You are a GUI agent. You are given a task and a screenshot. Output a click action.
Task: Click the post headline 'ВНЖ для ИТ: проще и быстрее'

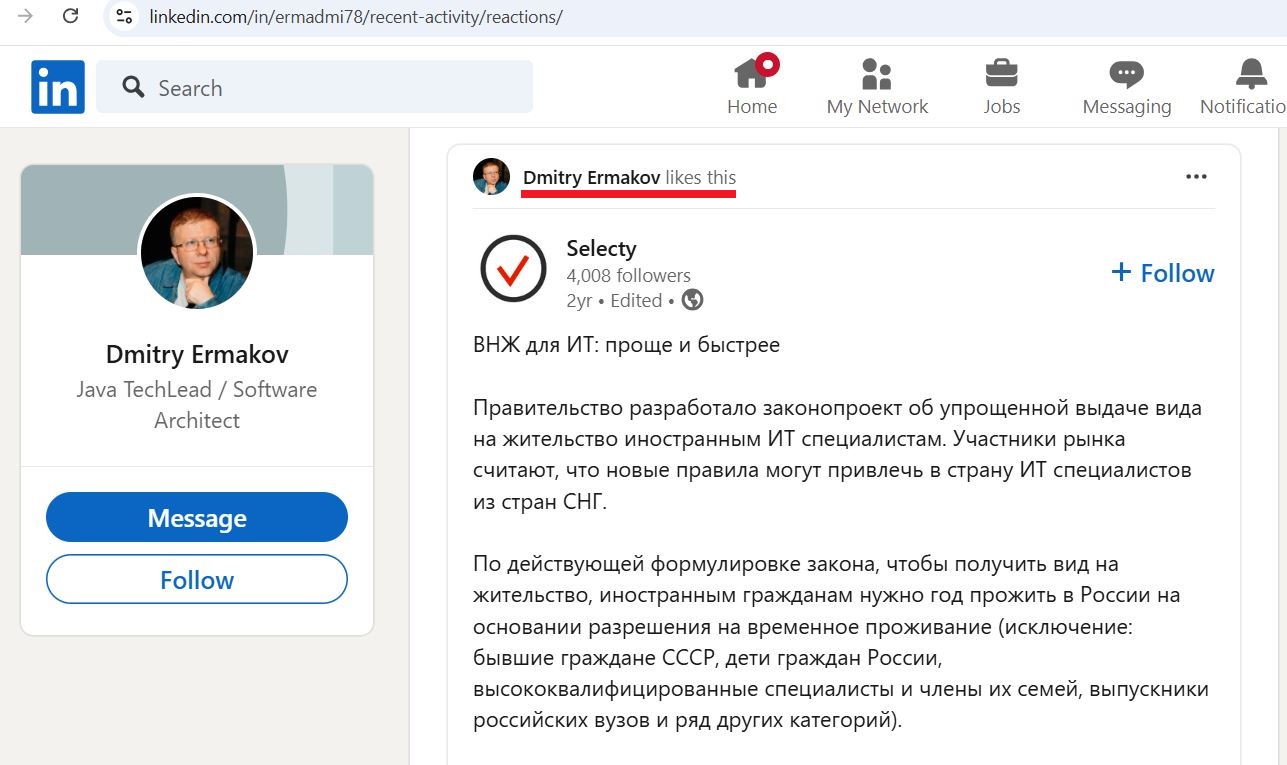[x=626, y=345]
